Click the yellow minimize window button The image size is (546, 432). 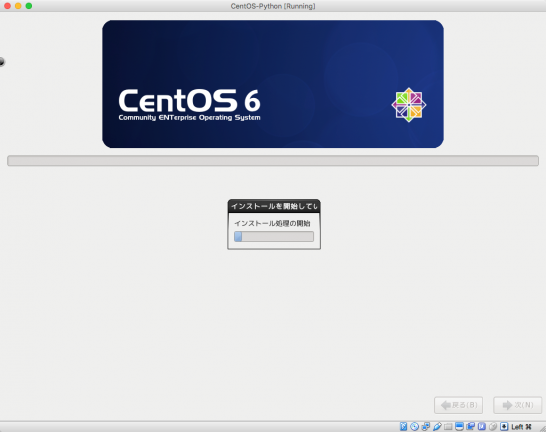pos(18,6)
